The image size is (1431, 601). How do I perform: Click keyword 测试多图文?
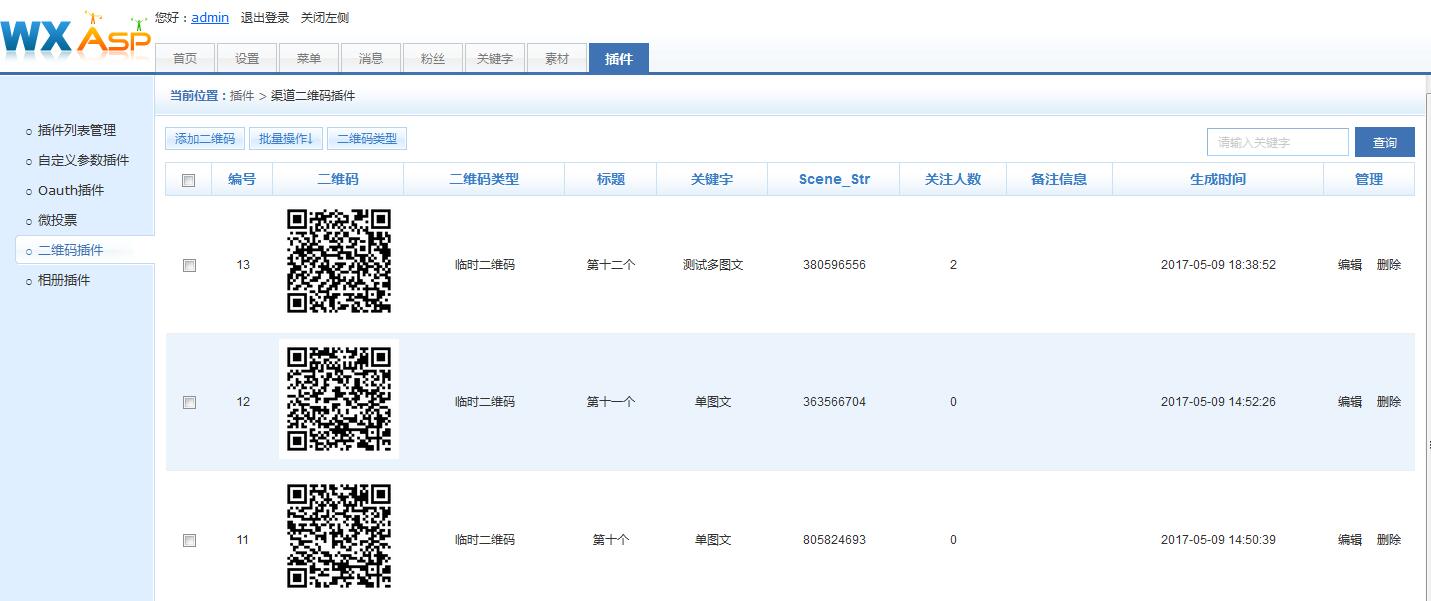click(713, 265)
